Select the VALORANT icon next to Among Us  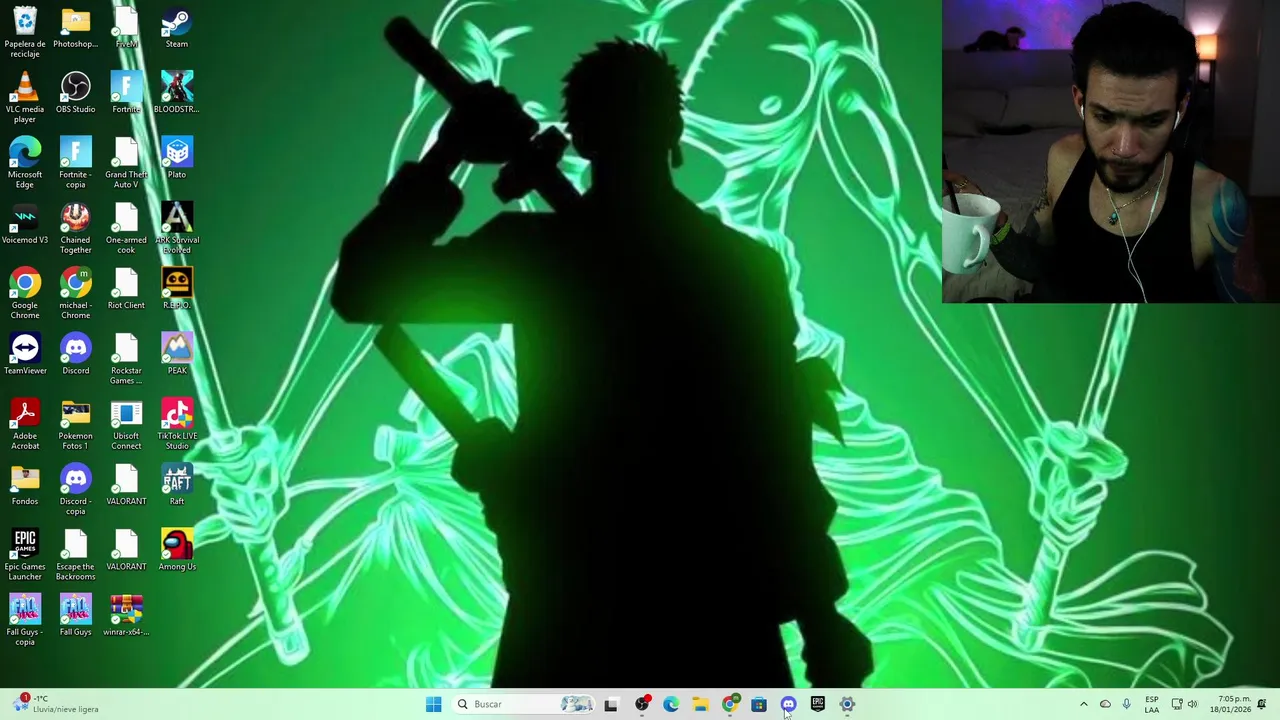126,550
